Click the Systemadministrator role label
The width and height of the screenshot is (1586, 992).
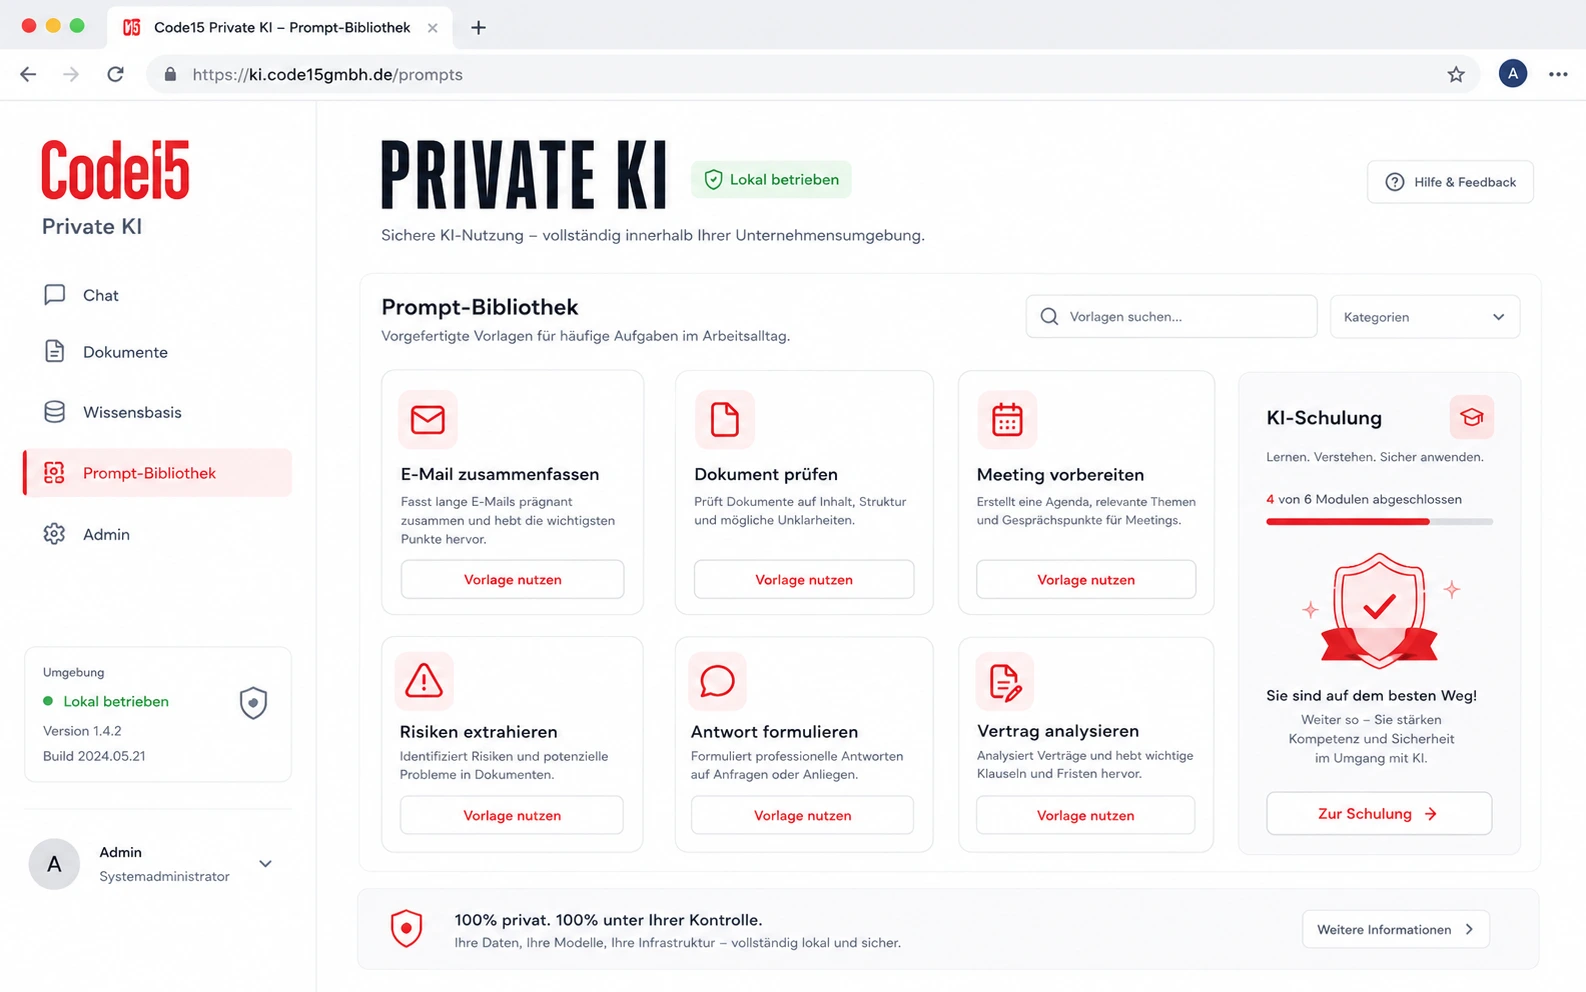point(164,876)
